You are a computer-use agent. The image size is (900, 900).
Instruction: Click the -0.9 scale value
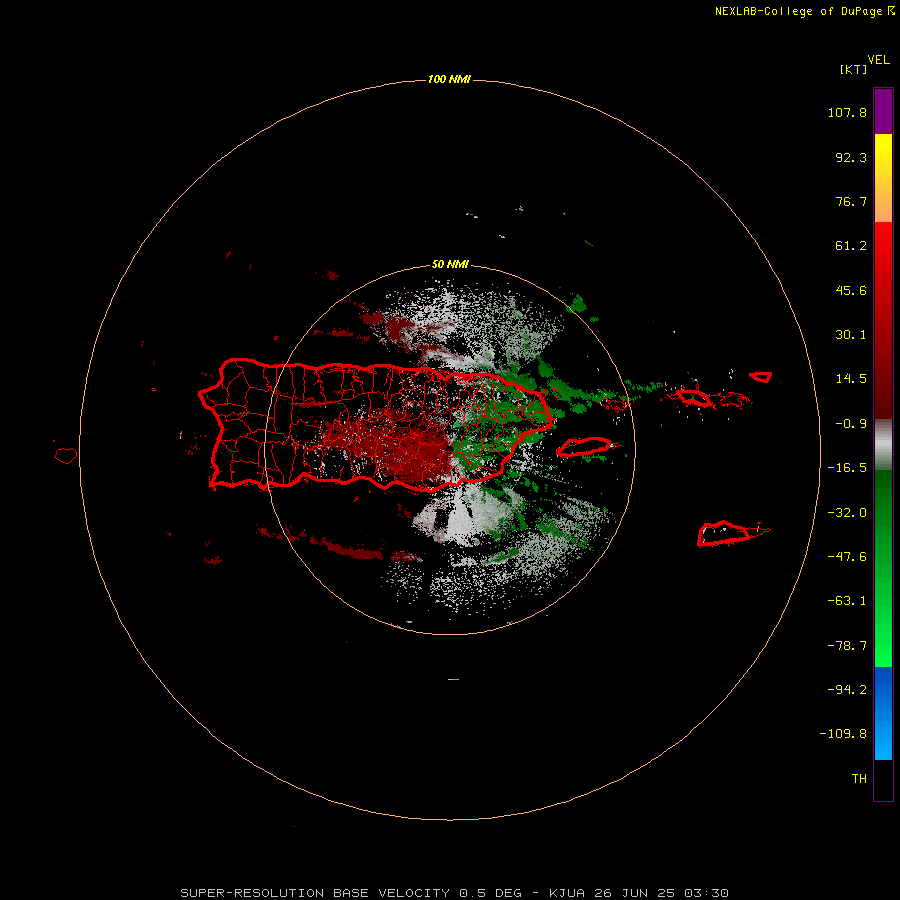click(x=851, y=424)
